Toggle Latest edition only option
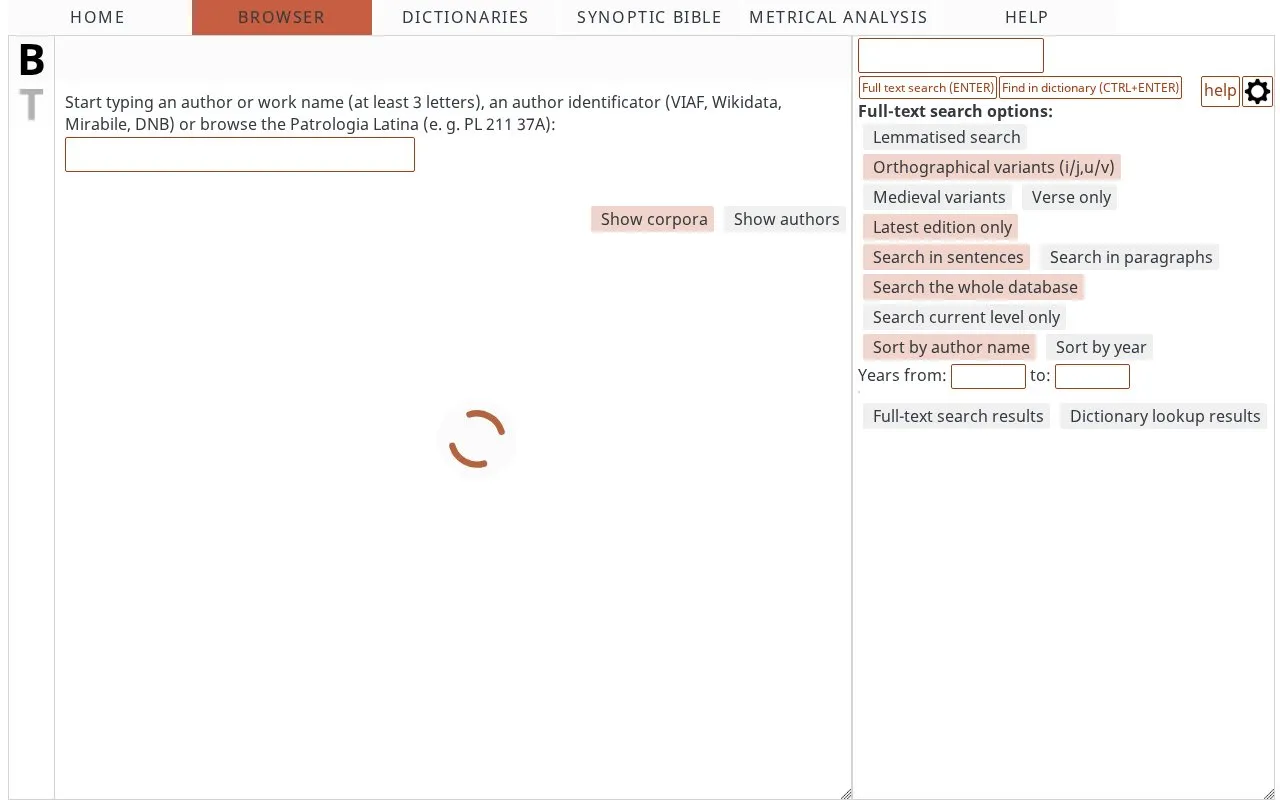The image size is (1280, 800). pos(942,227)
